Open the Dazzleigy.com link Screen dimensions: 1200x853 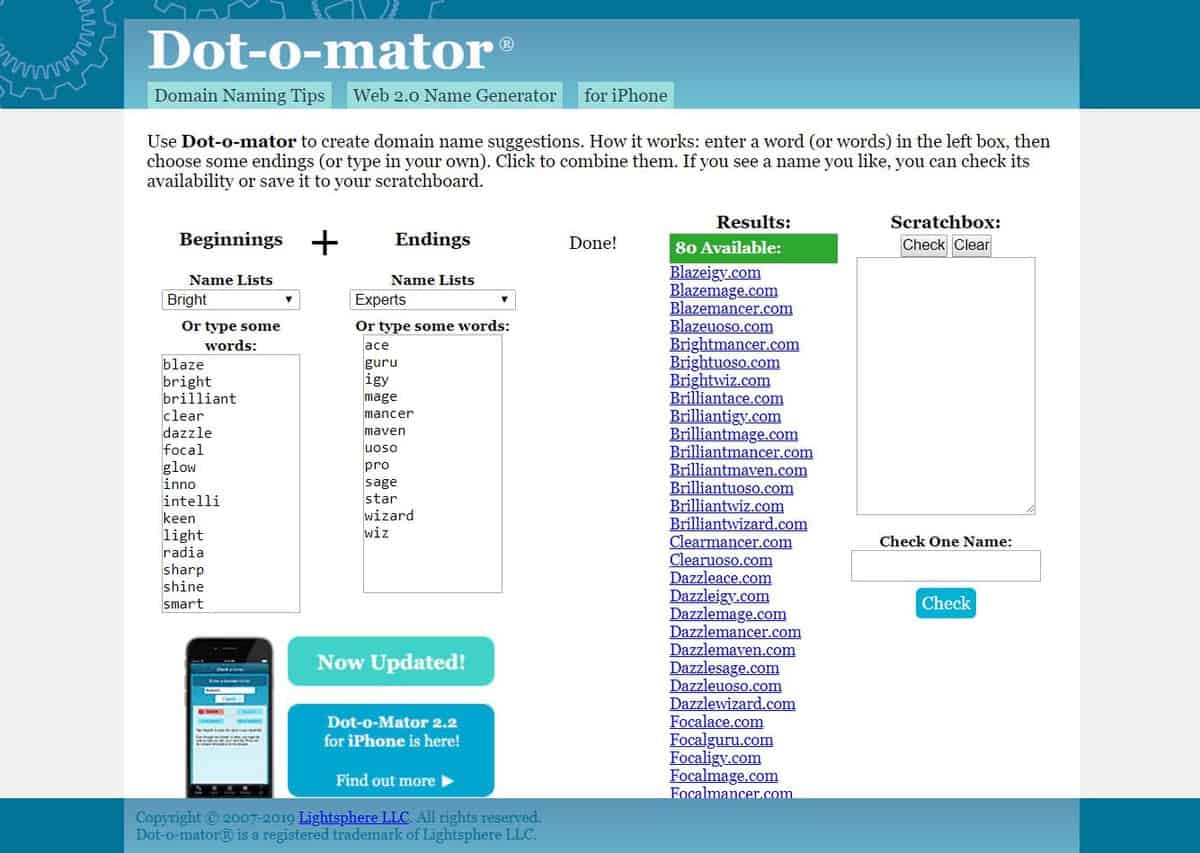(719, 596)
